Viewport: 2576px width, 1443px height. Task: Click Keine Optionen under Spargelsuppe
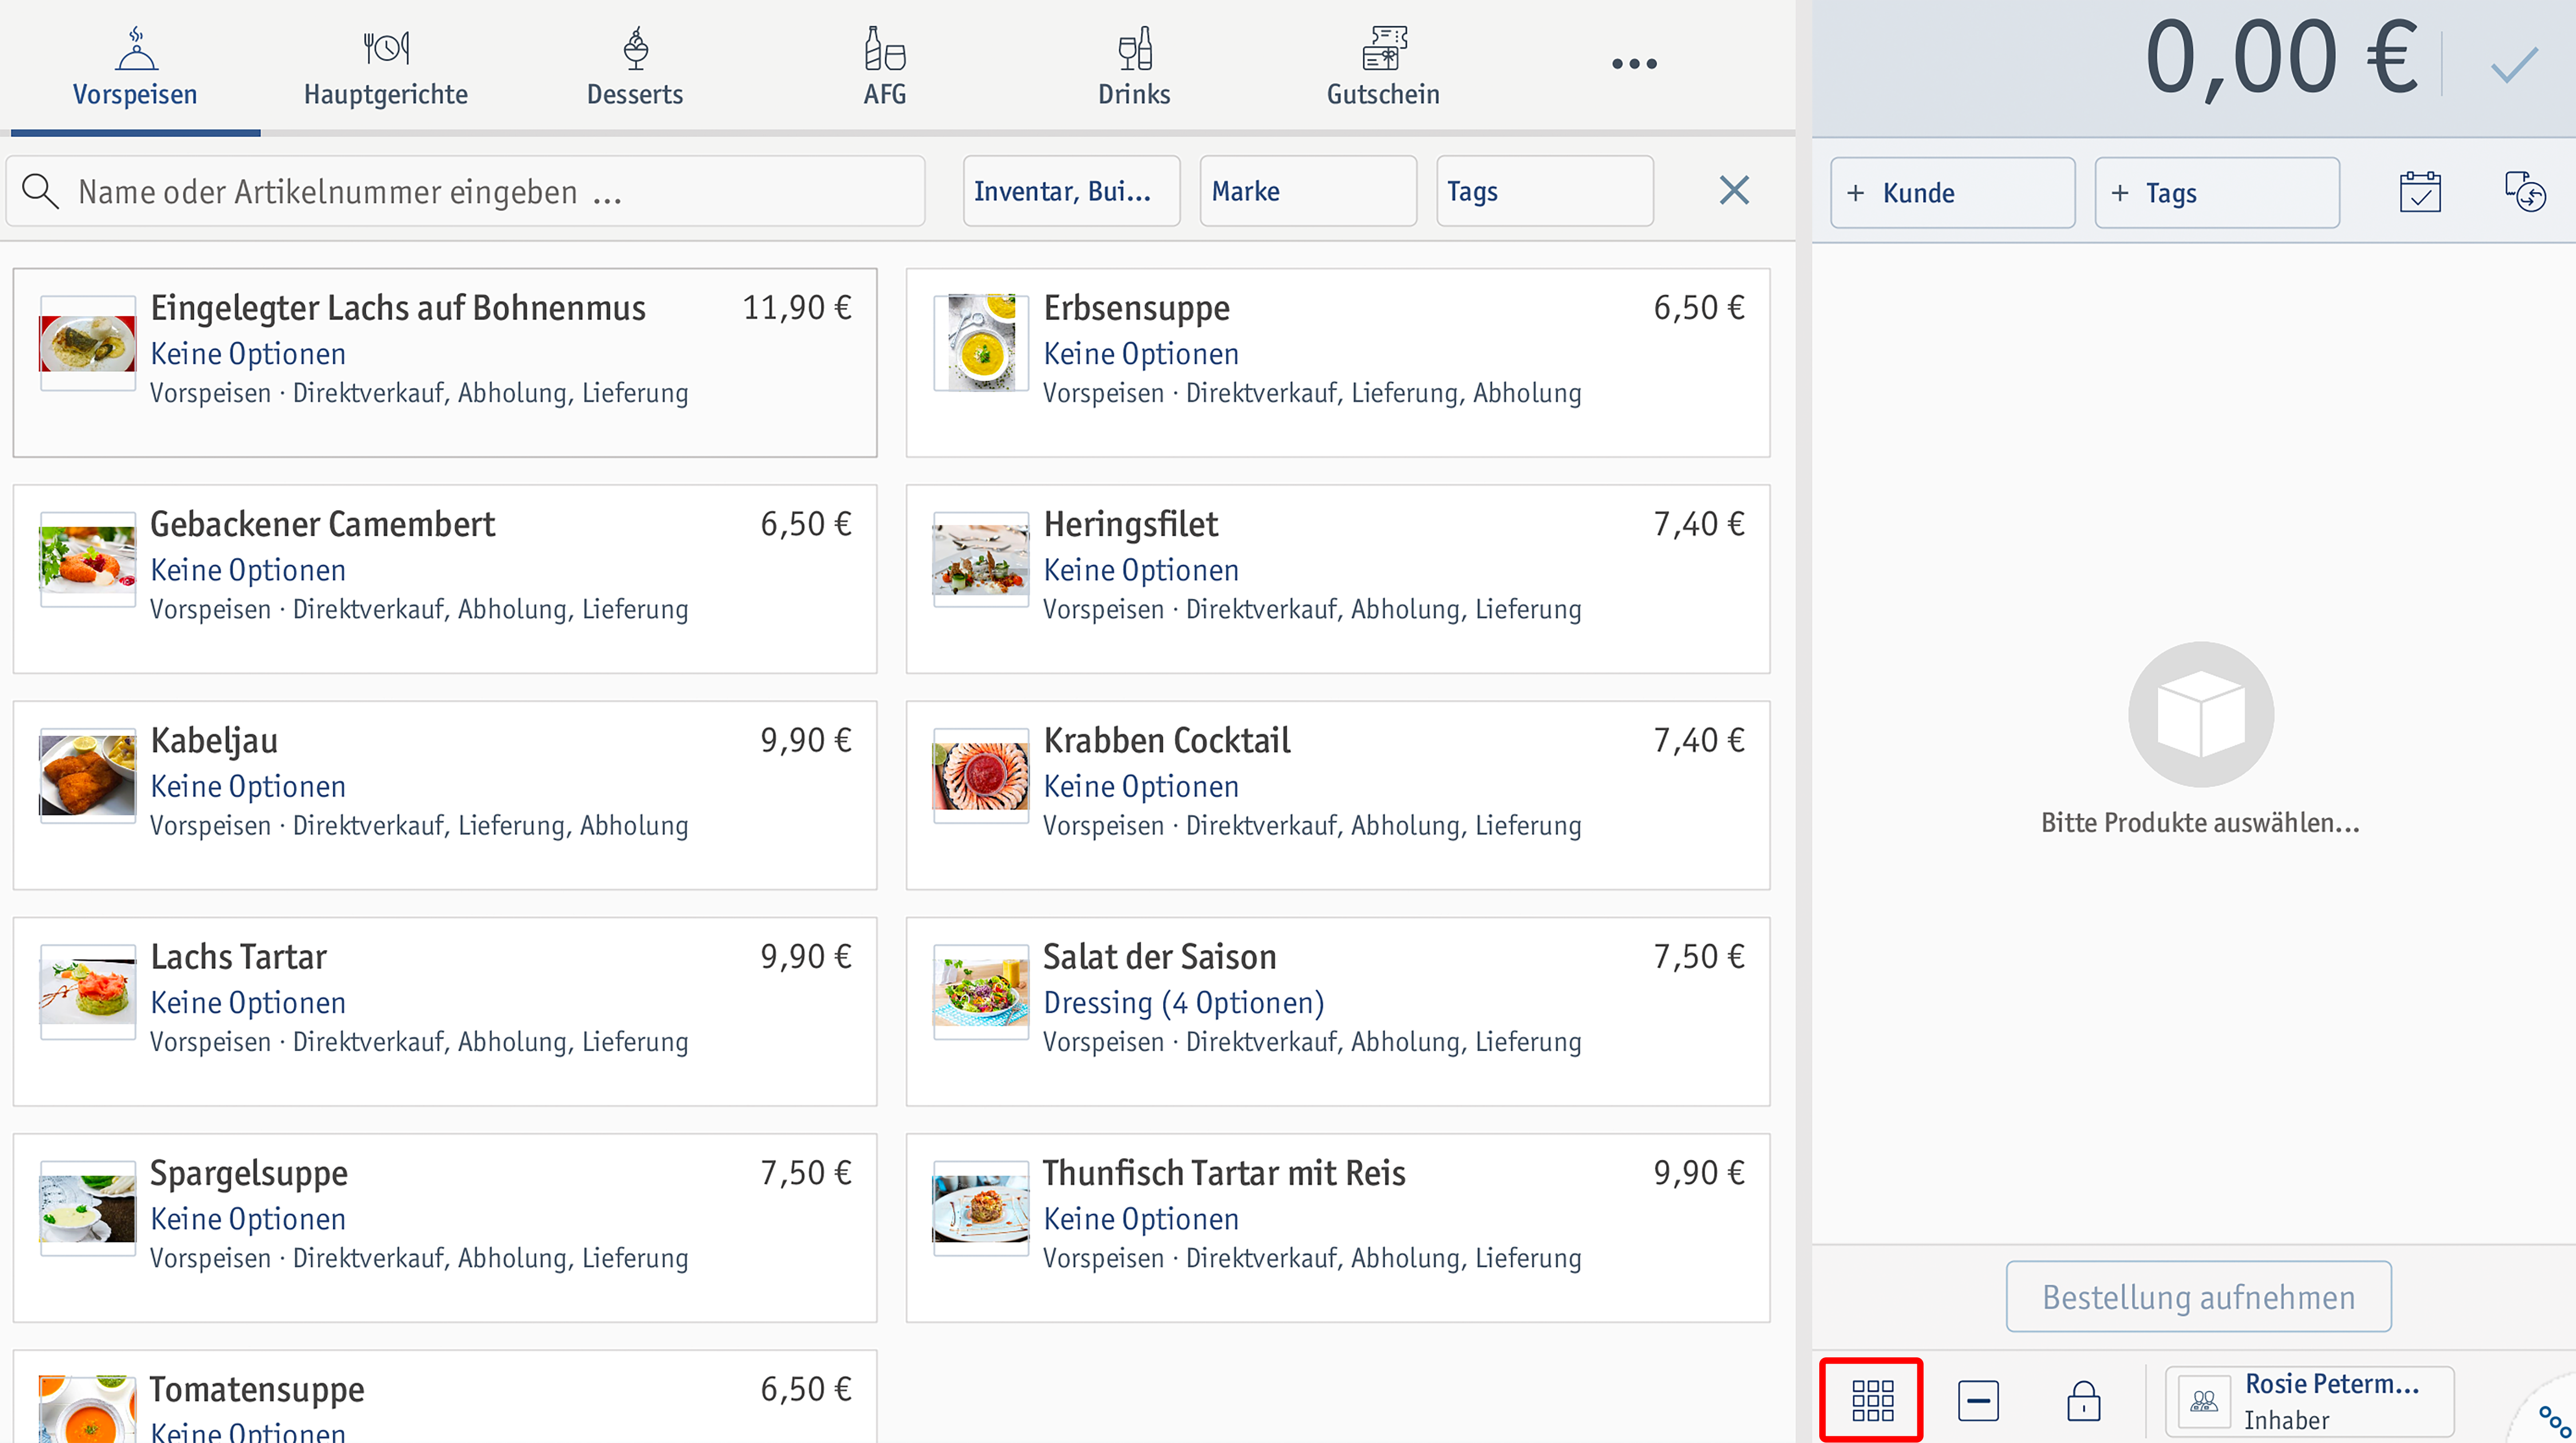pos(248,1220)
